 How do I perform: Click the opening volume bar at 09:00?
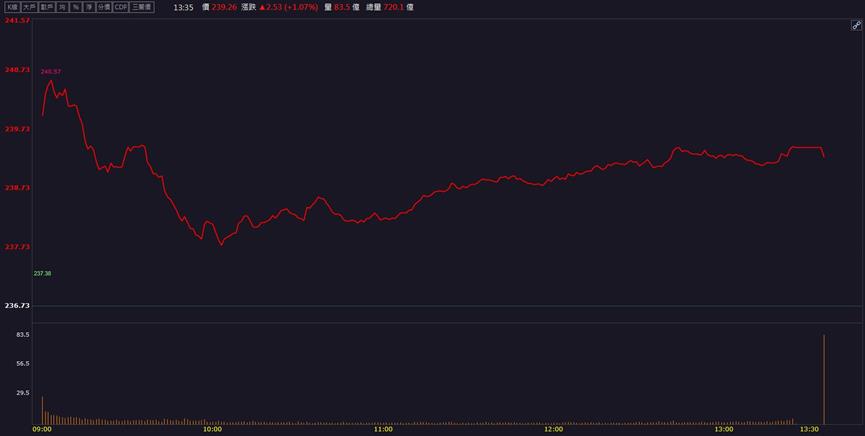42,410
